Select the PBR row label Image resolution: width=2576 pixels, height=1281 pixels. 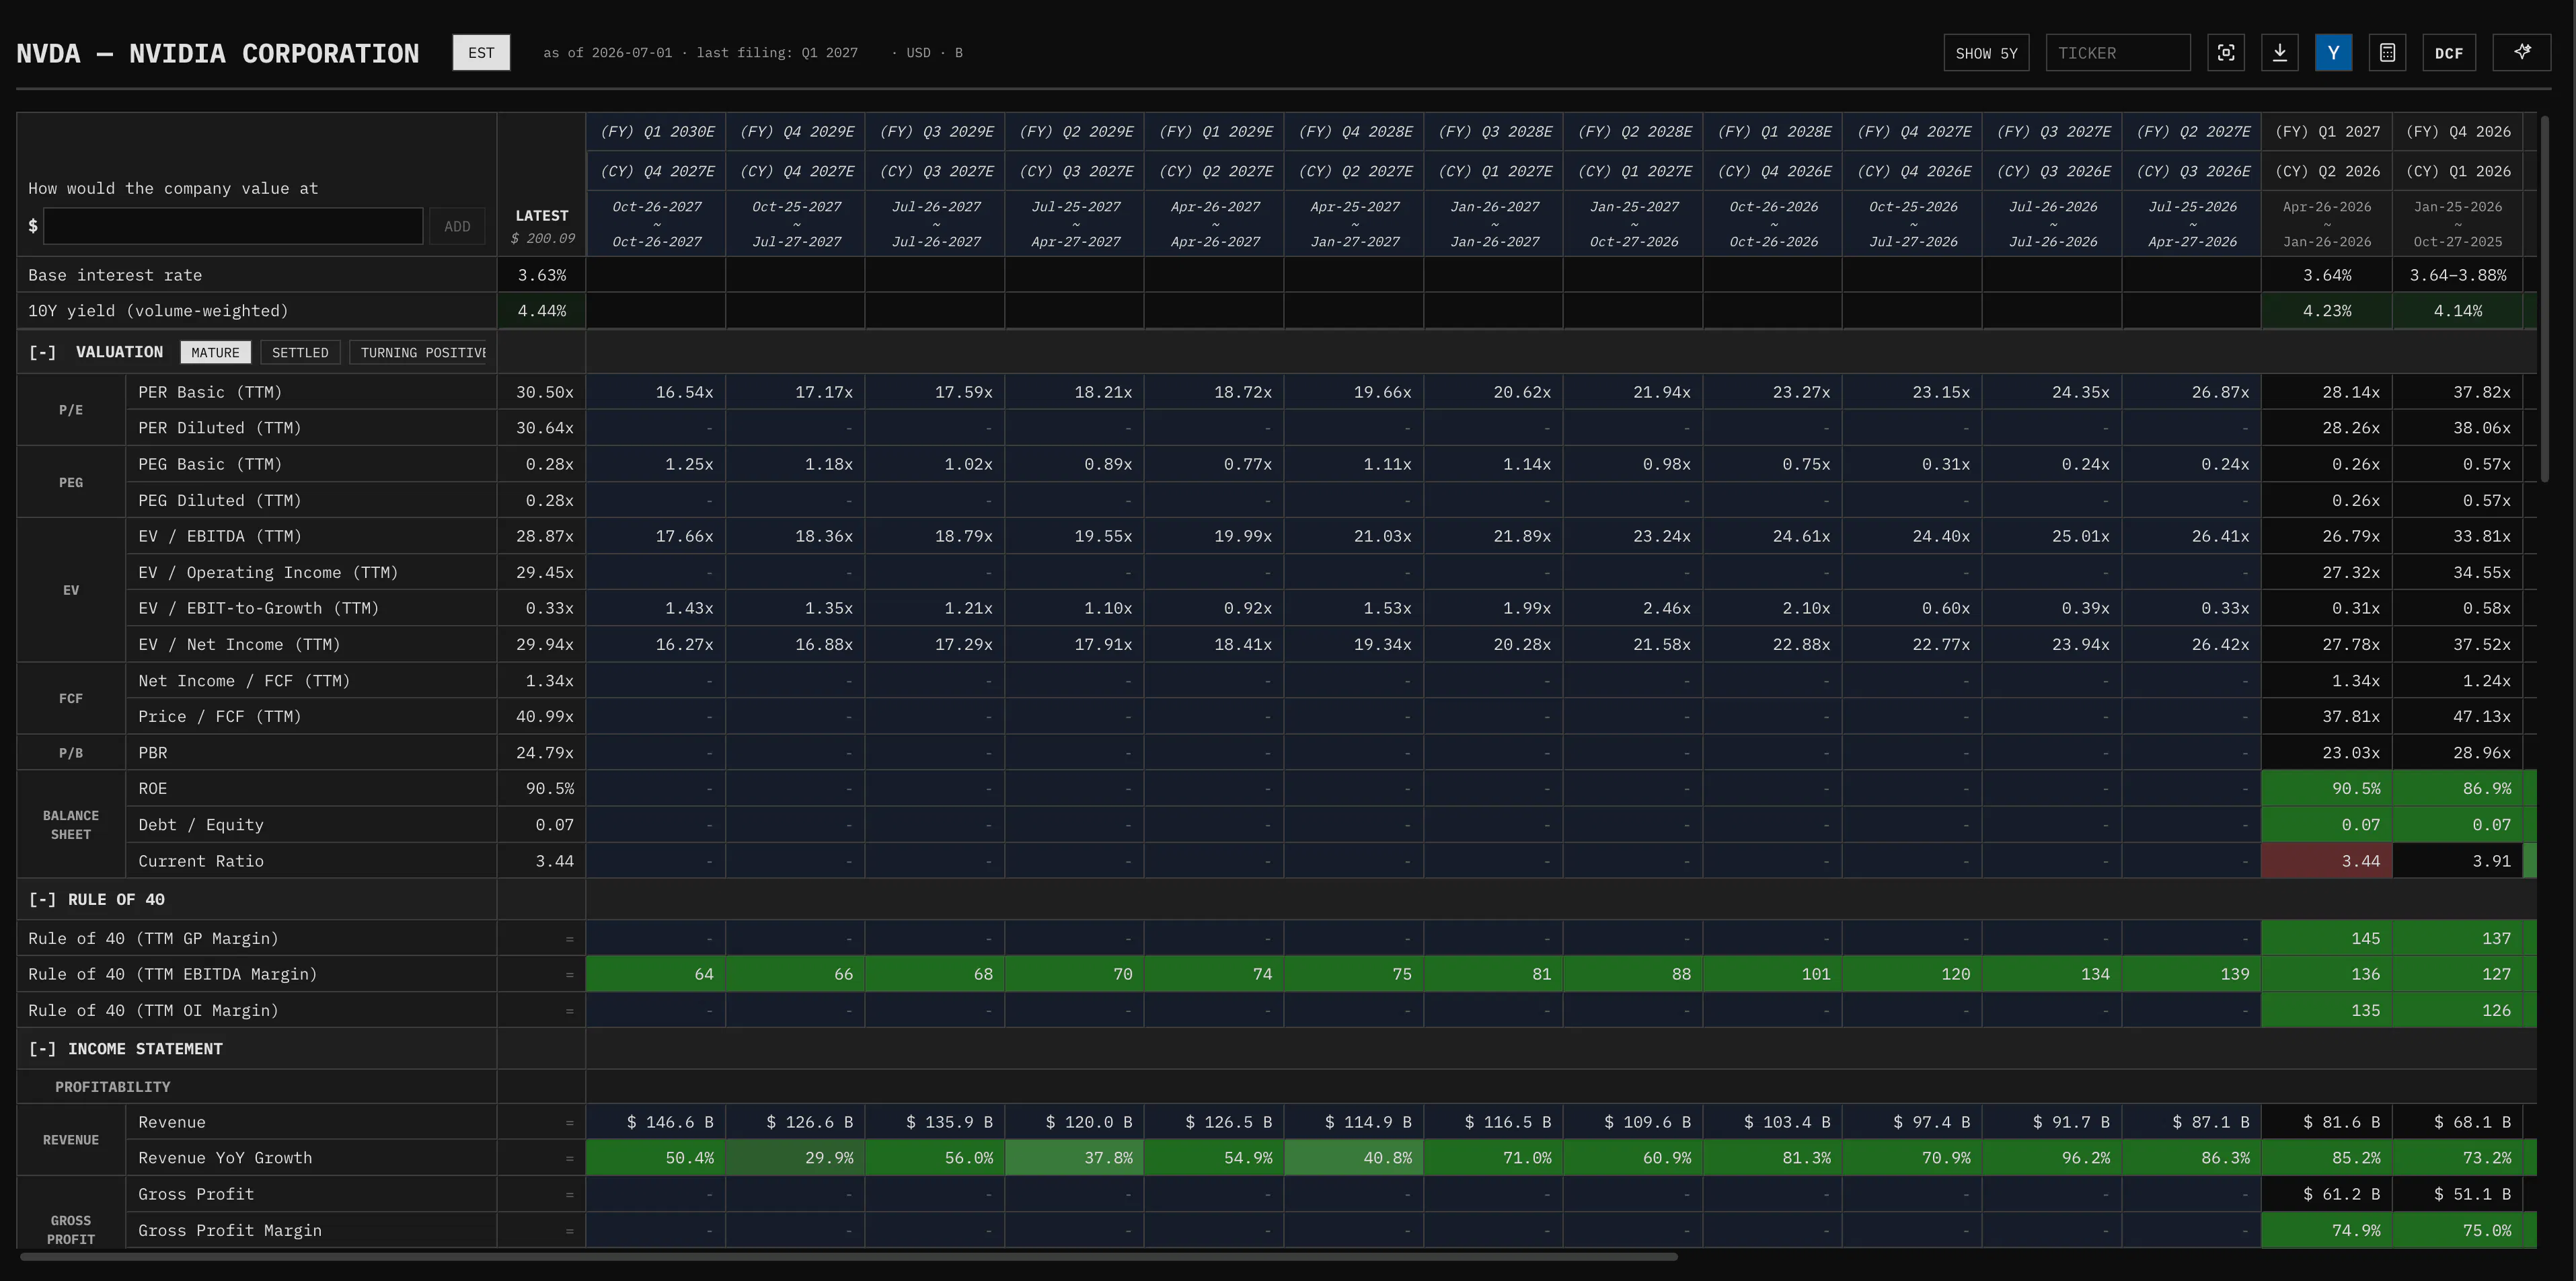pos(153,752)
